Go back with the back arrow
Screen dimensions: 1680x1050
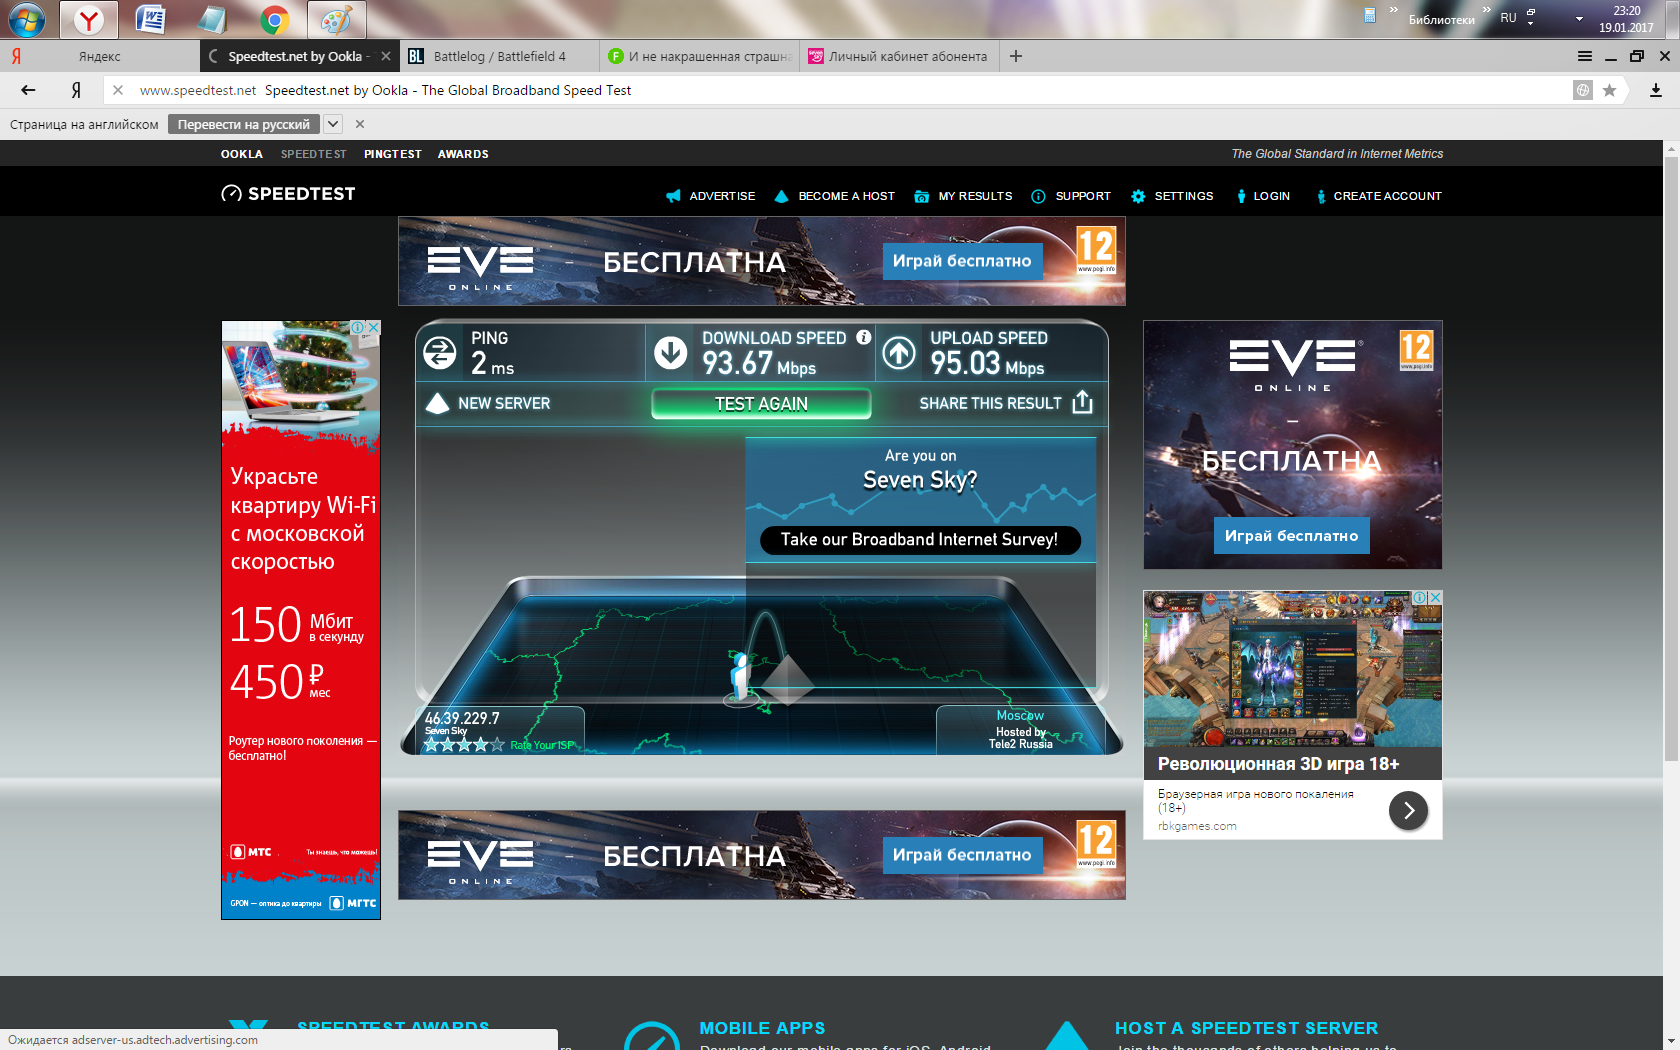(28, 90)
